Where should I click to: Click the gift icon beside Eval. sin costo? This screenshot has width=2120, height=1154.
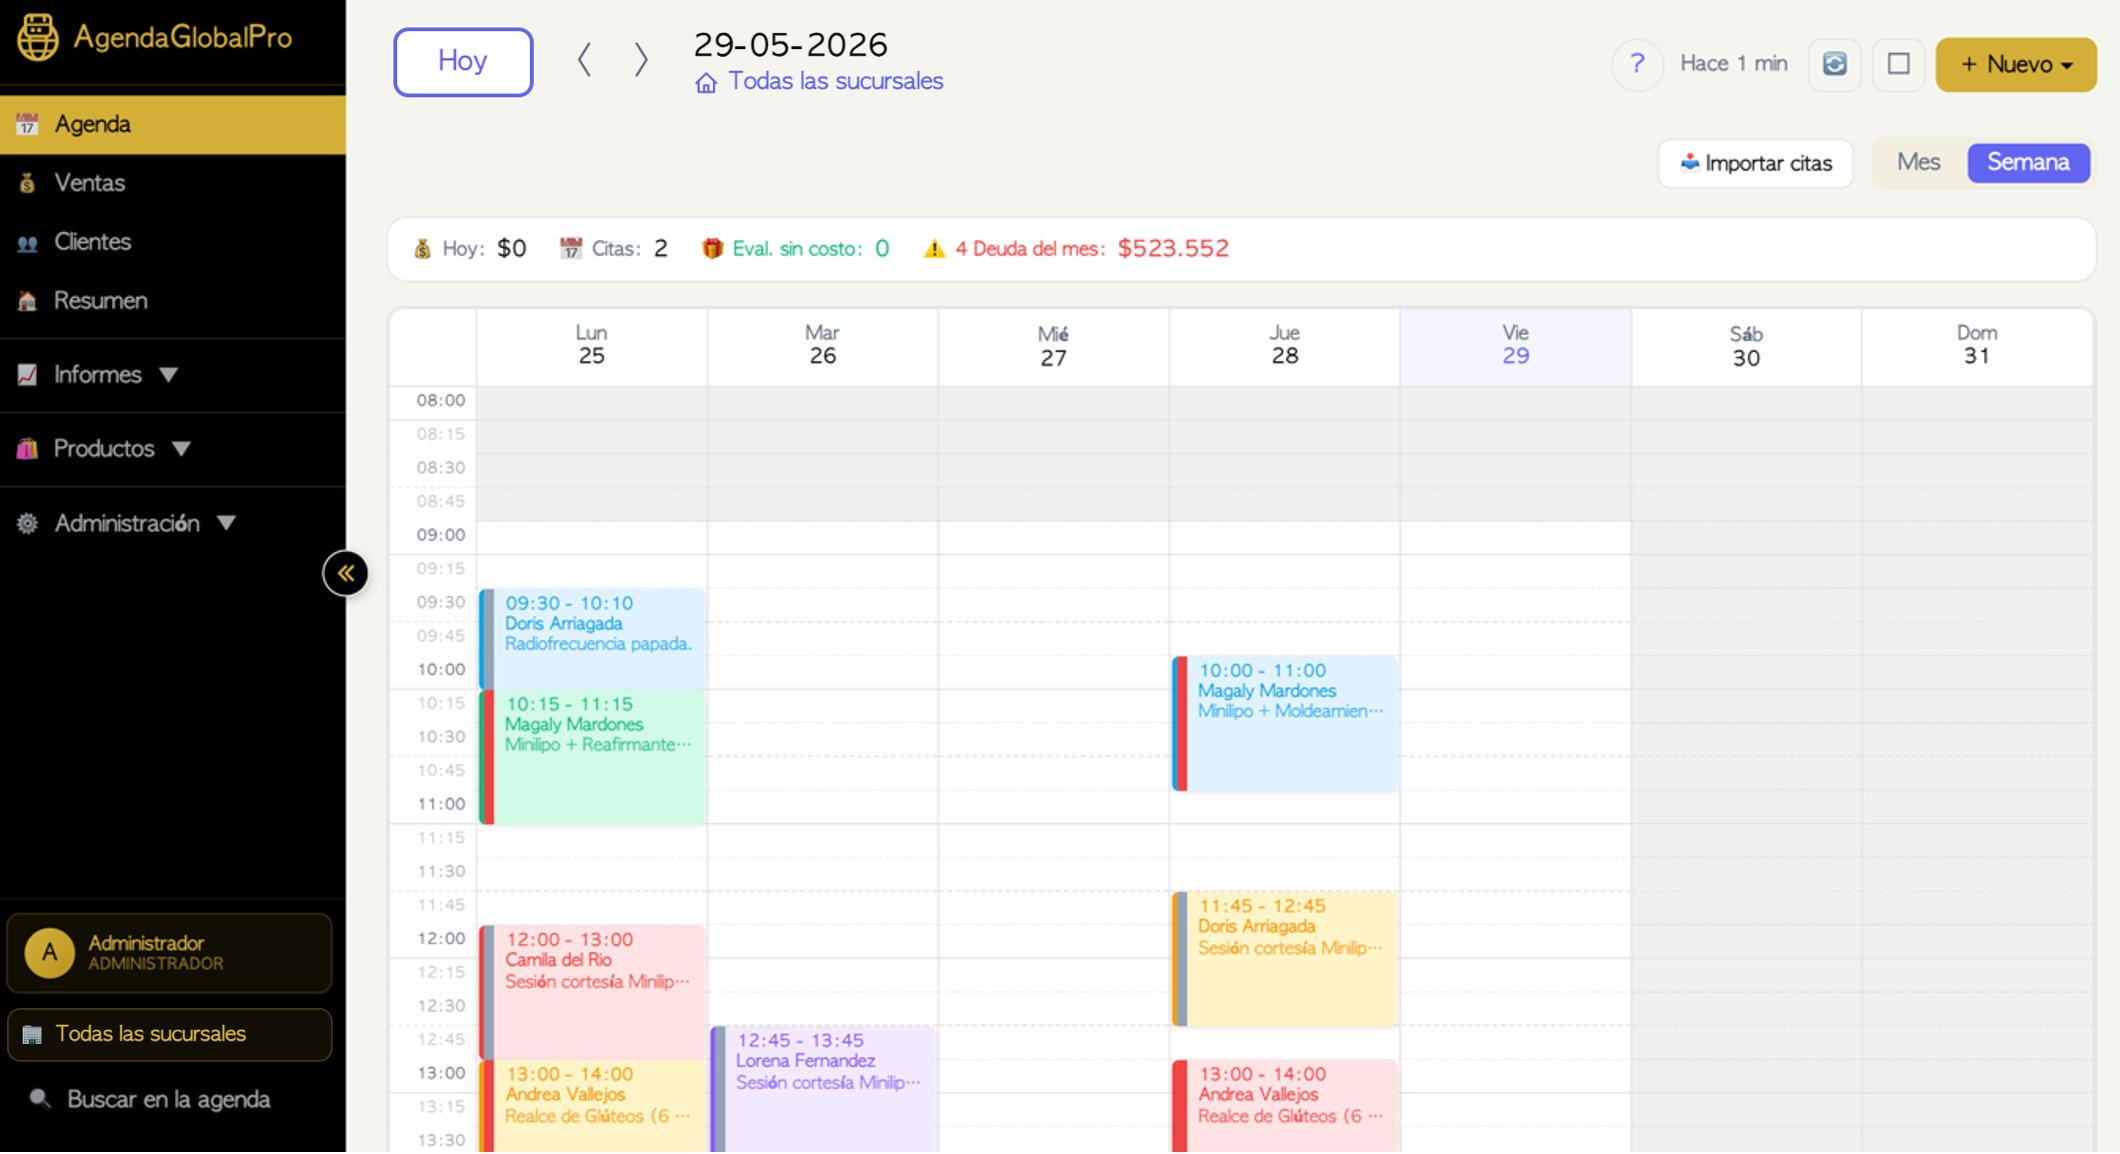(x=712, y=249)
